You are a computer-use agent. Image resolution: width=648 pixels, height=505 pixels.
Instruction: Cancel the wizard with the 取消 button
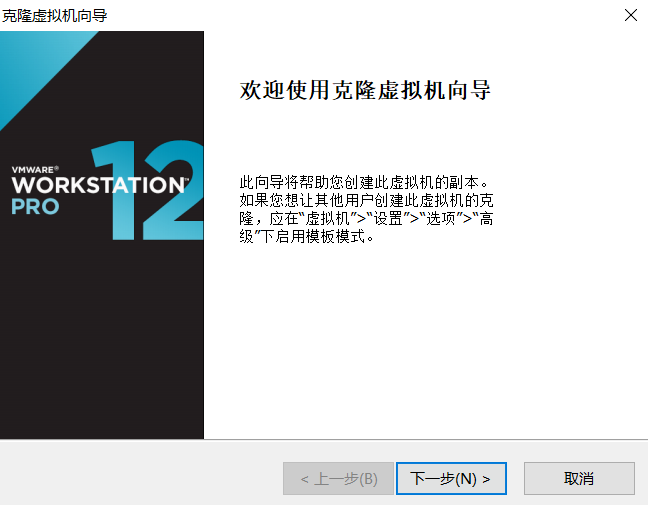579,479
